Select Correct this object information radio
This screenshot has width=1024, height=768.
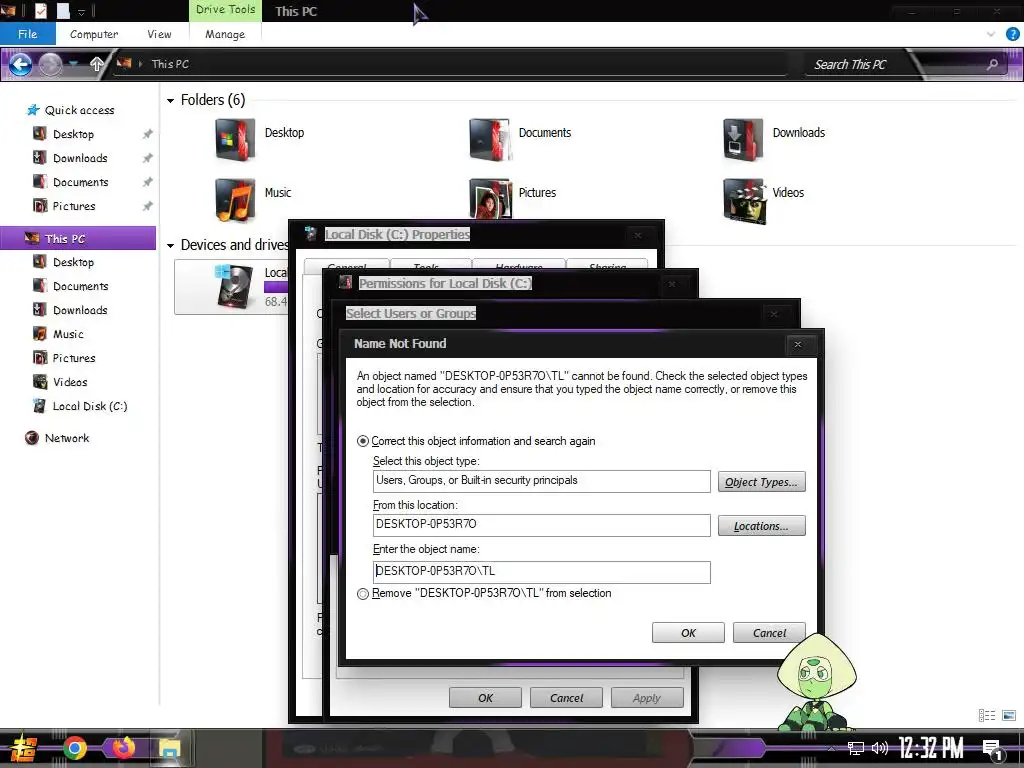[x=363, y=441]
